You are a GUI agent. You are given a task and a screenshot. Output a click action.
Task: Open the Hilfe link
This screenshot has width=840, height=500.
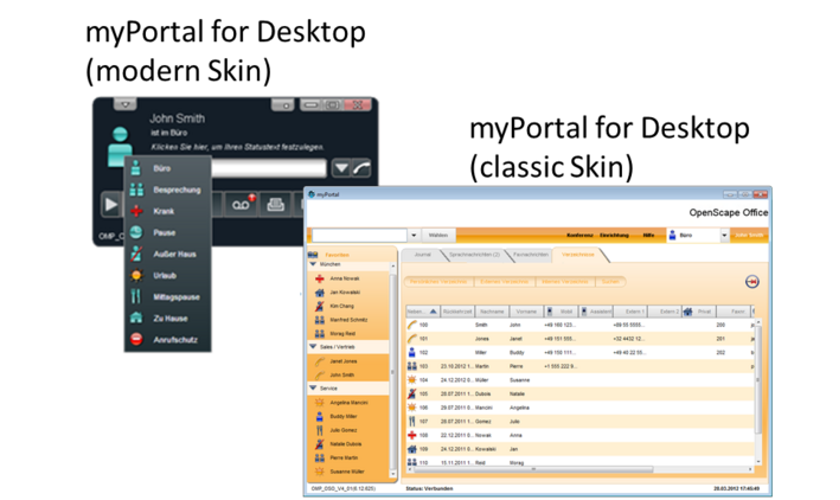(649, 235)
